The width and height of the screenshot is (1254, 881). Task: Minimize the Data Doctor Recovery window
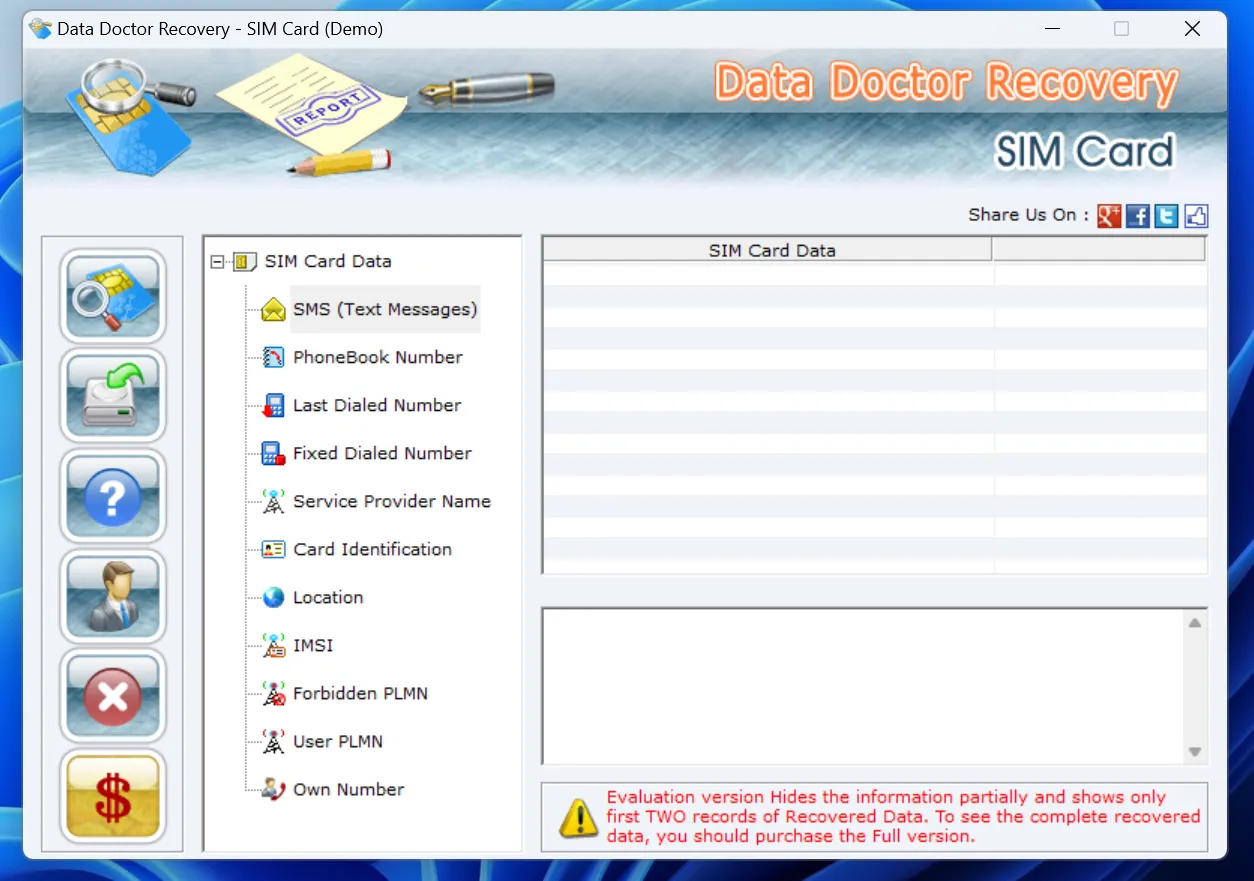click(x=1050, y=29)
